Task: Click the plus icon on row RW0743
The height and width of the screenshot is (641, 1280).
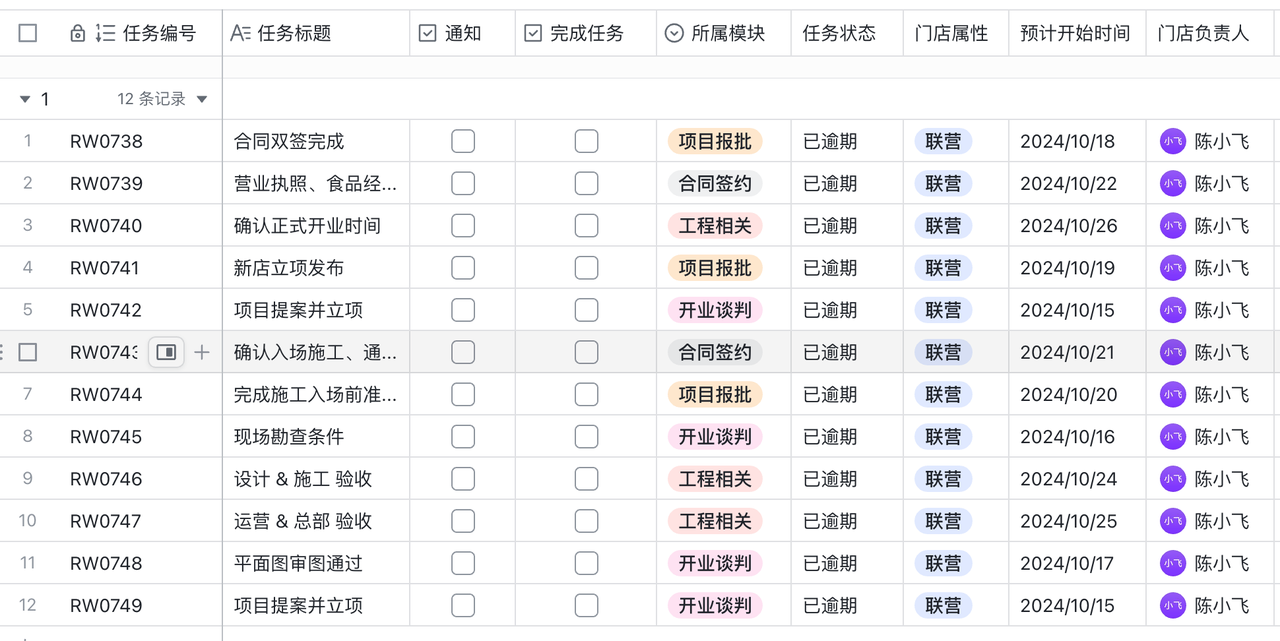Action: coord(202,352)
